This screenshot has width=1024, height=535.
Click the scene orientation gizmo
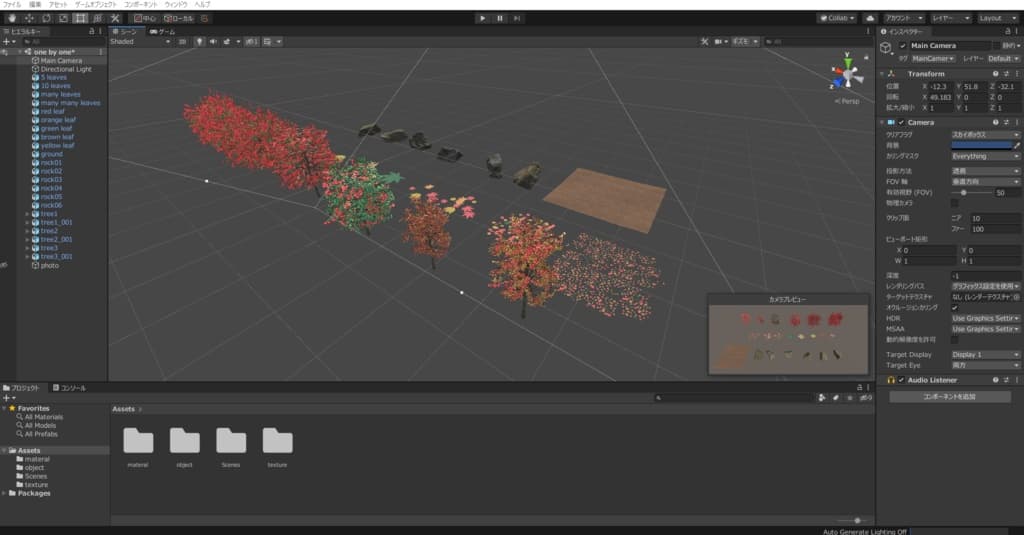(848, 75)
